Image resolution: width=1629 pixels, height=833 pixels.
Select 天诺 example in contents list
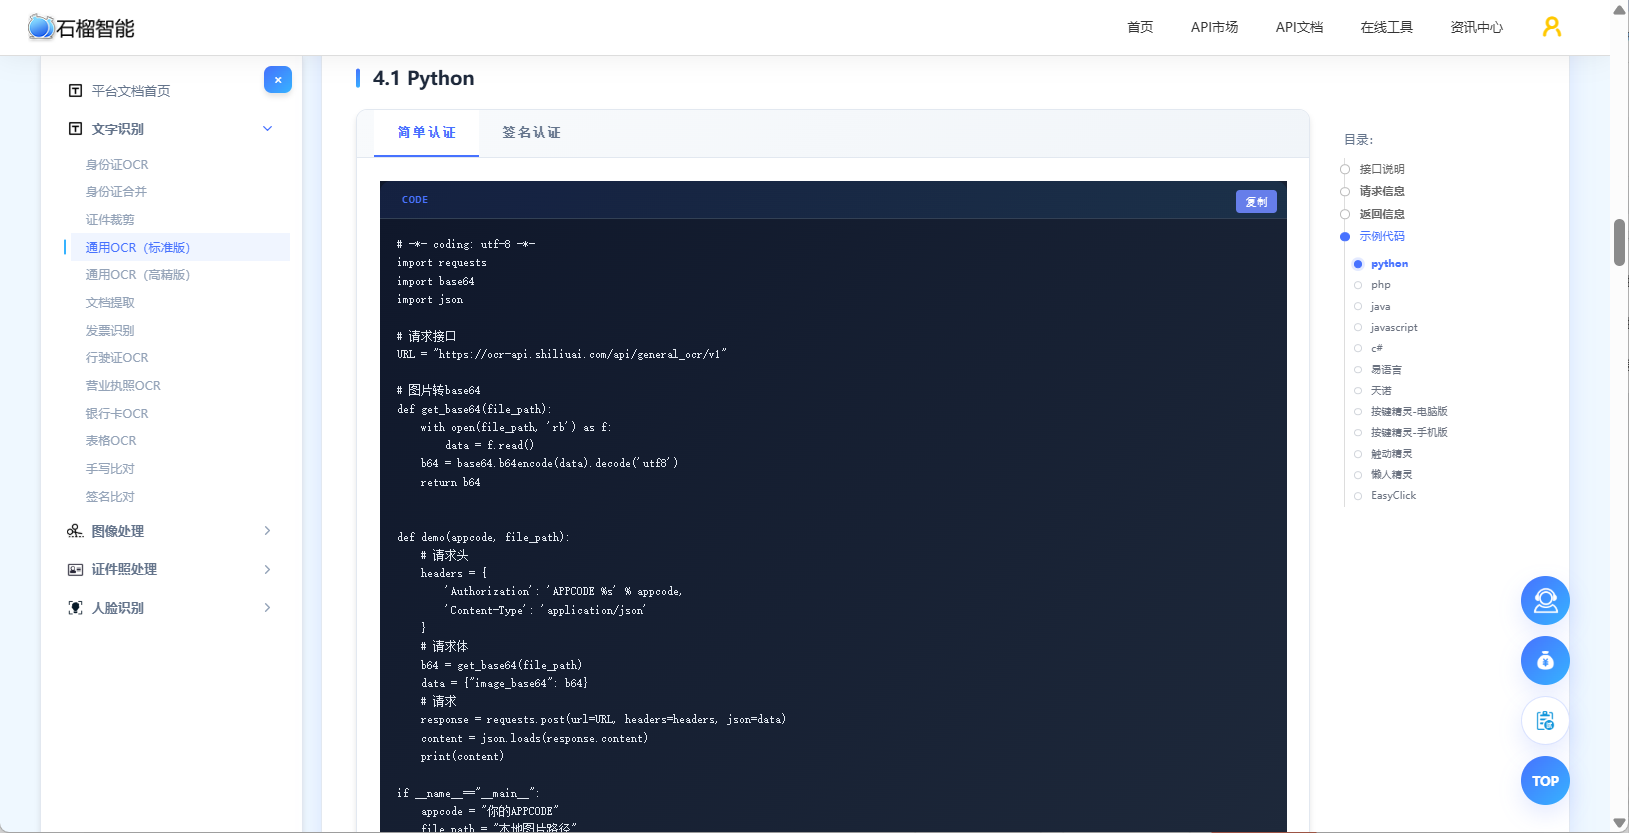[x=1381, y=391]
